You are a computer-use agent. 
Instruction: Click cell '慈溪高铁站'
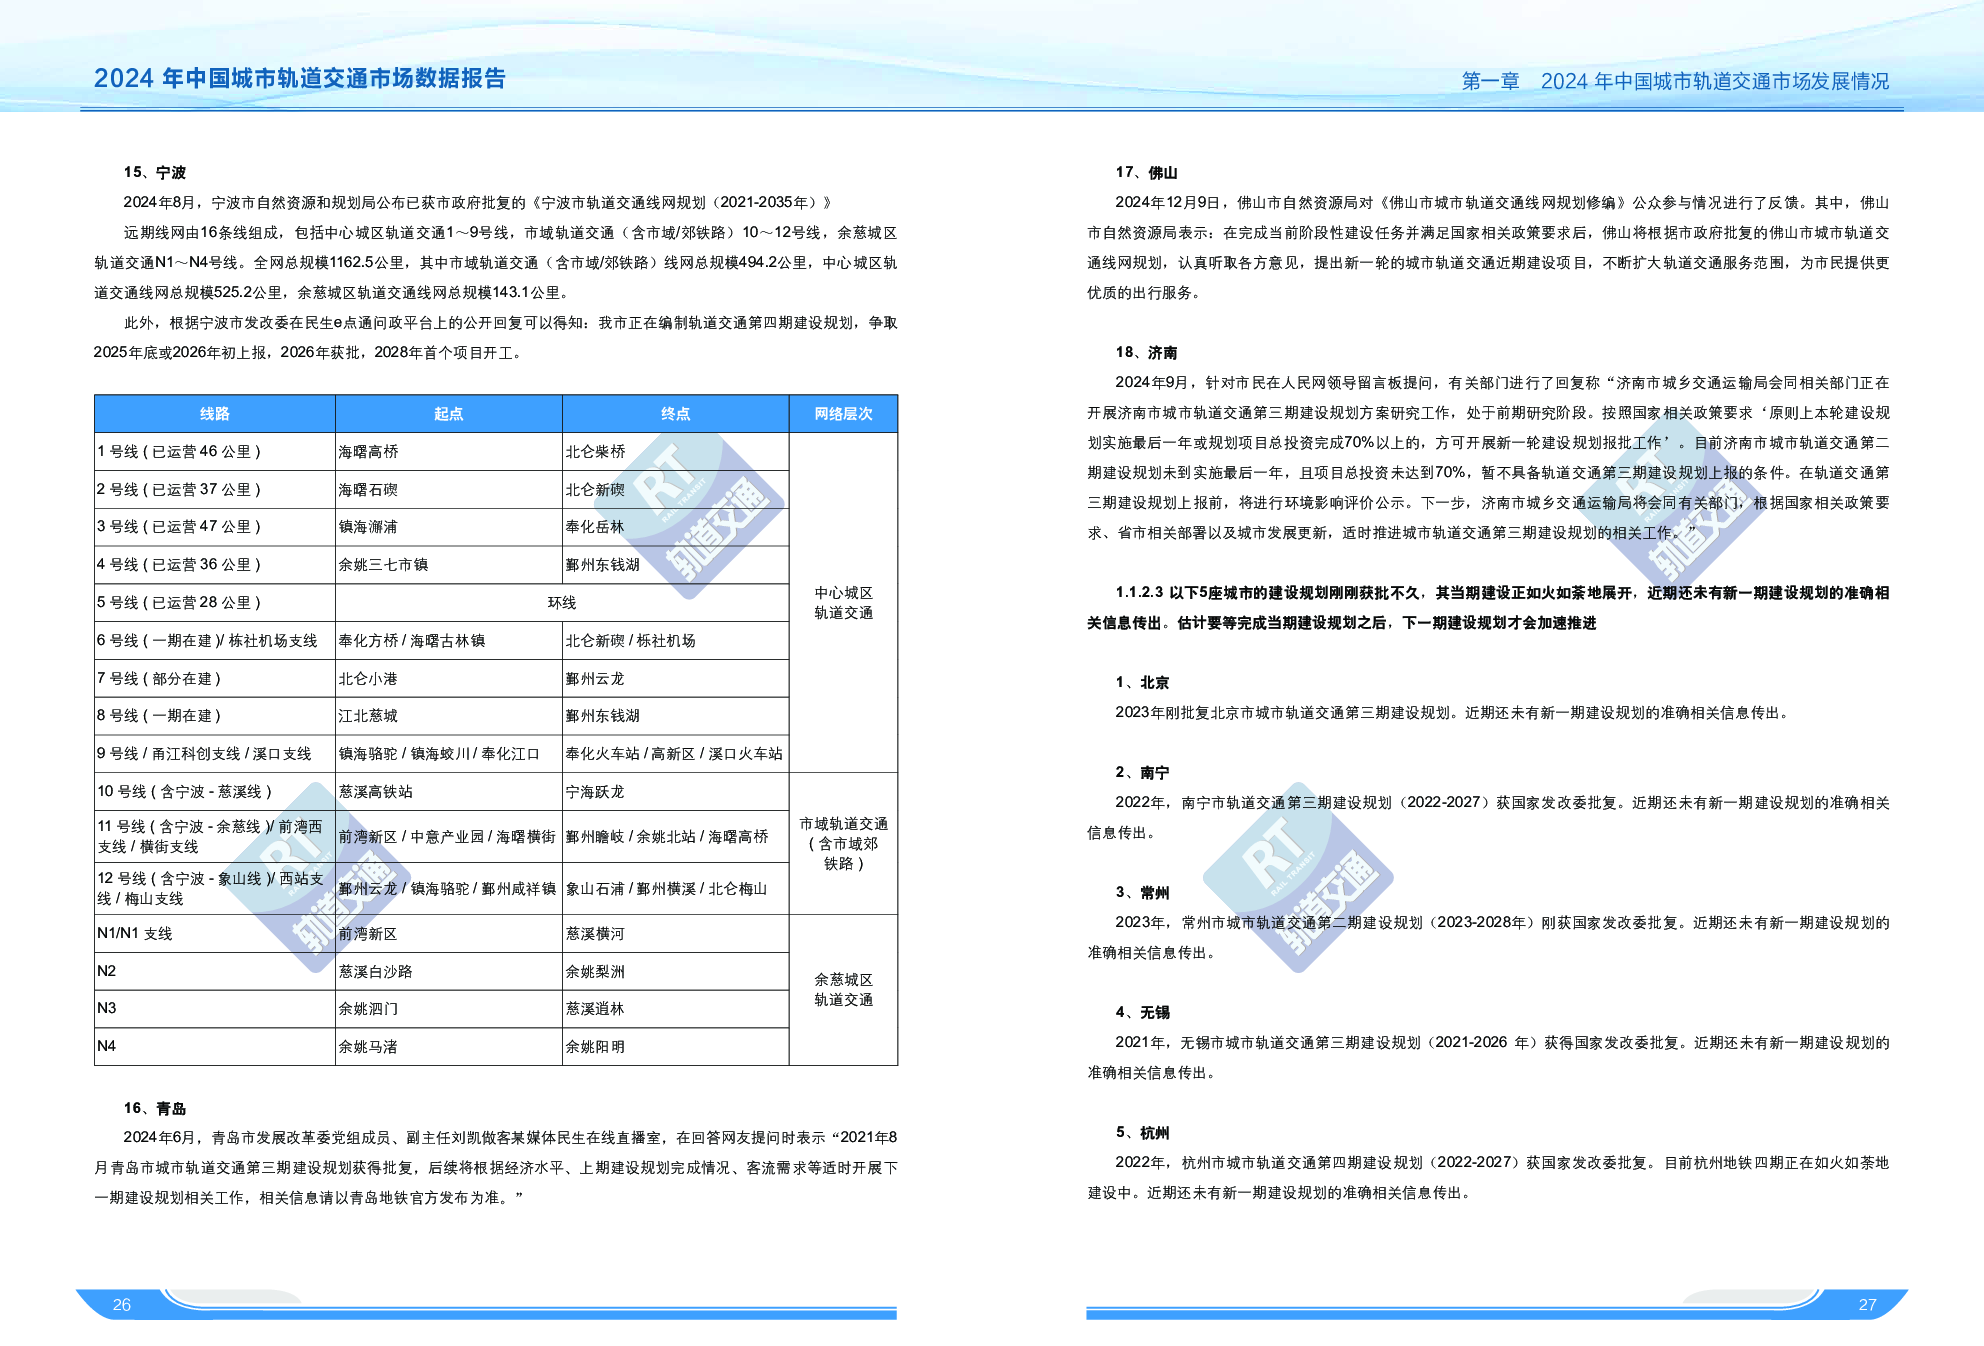tap(448, 791)
